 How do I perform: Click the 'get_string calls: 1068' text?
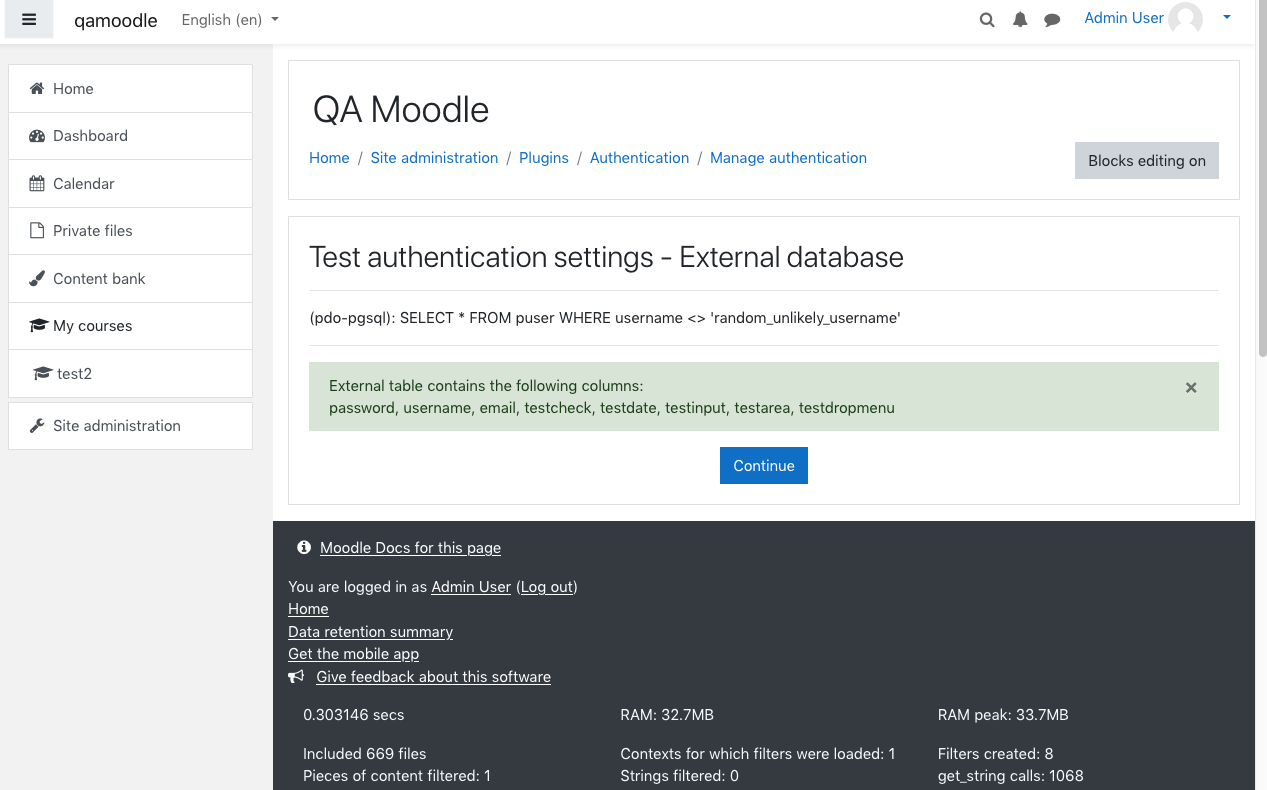[x=1010, y=776]
